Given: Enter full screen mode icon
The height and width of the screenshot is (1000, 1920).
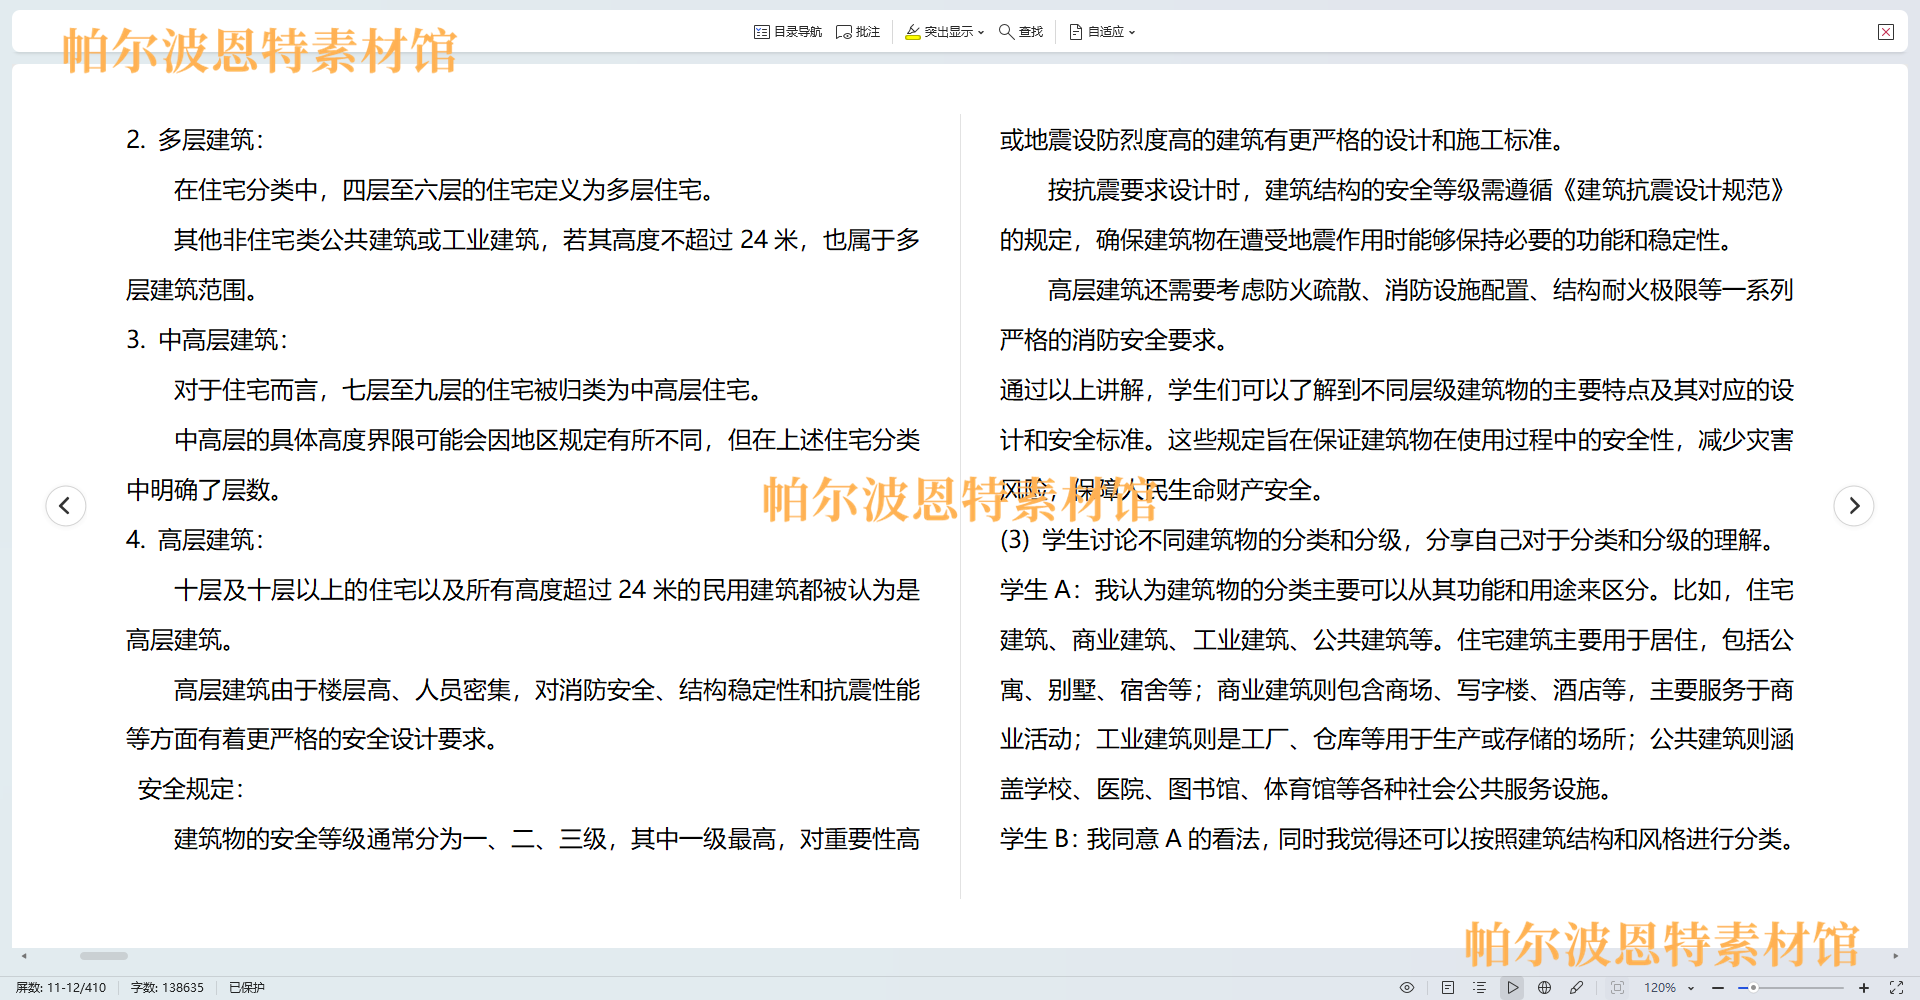Looking at the screenshot, I should [1896, 987].
